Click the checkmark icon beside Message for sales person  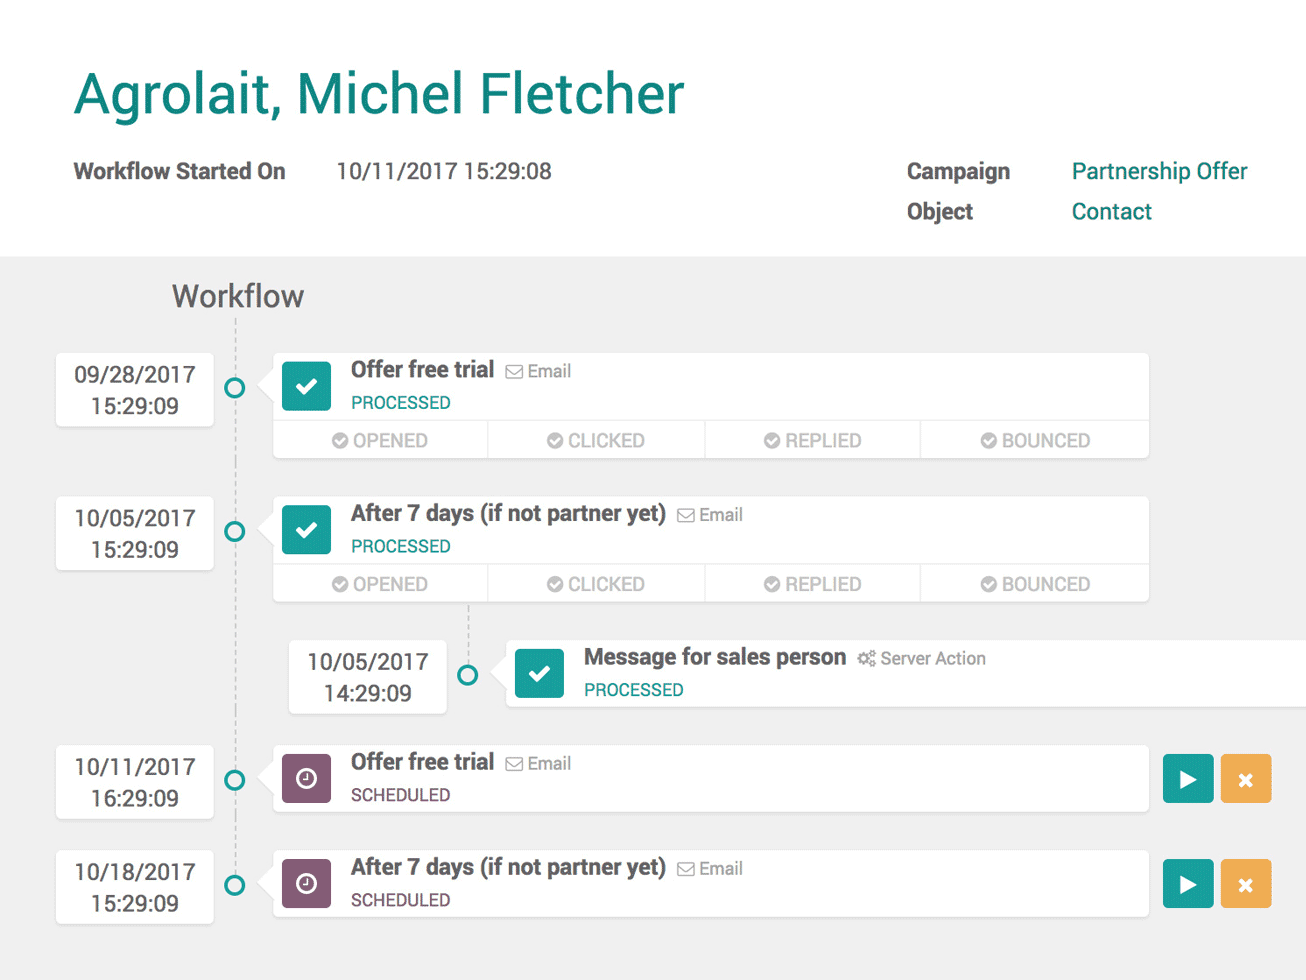(x=539, y=674)
